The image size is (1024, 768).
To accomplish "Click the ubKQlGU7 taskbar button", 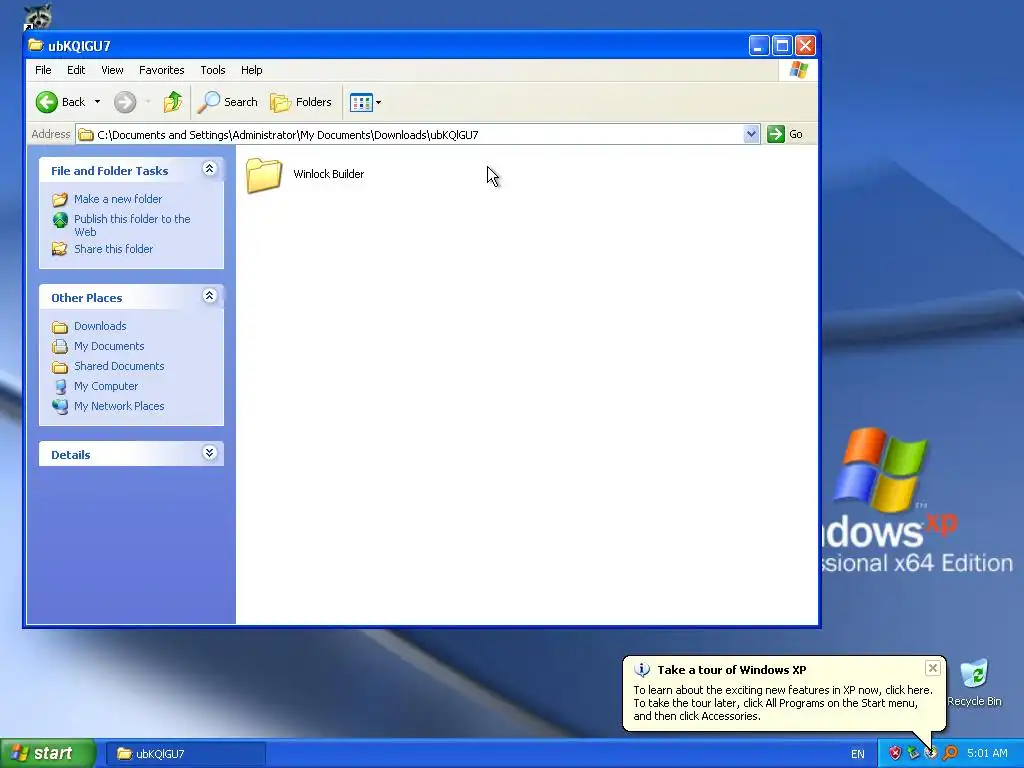I will click(x=185, y=754).
